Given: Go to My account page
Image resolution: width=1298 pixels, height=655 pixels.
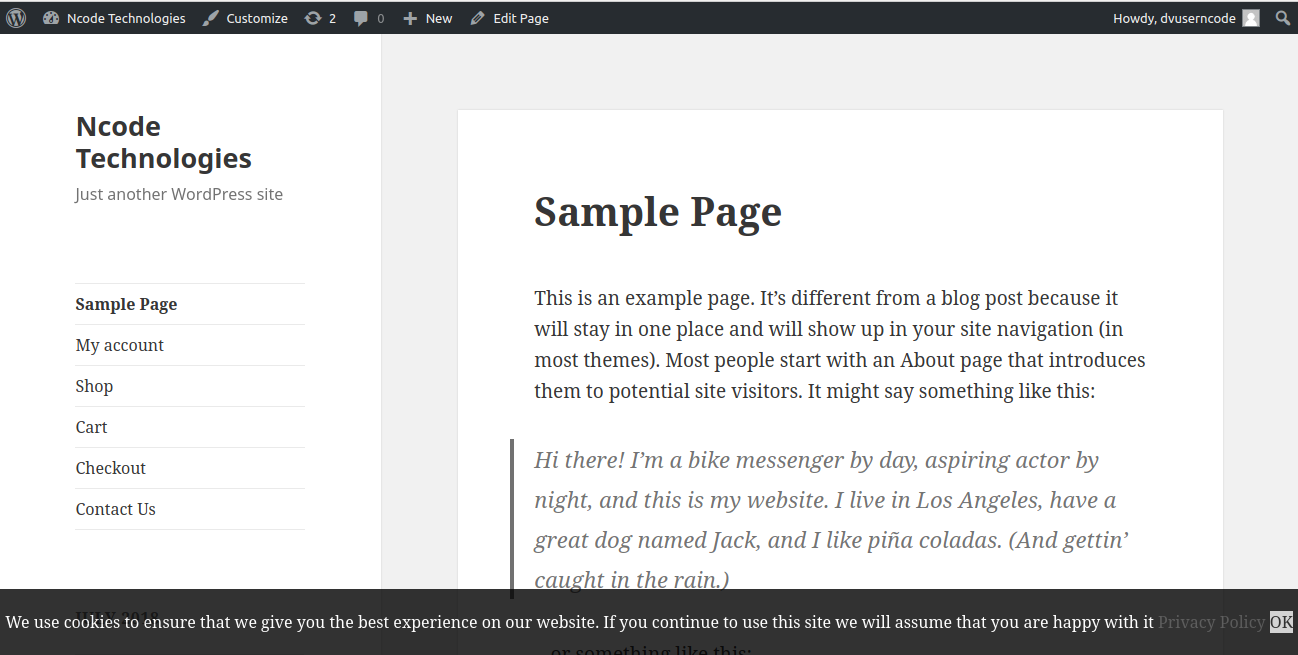Looking at the screenshot, I should (120, 345).
